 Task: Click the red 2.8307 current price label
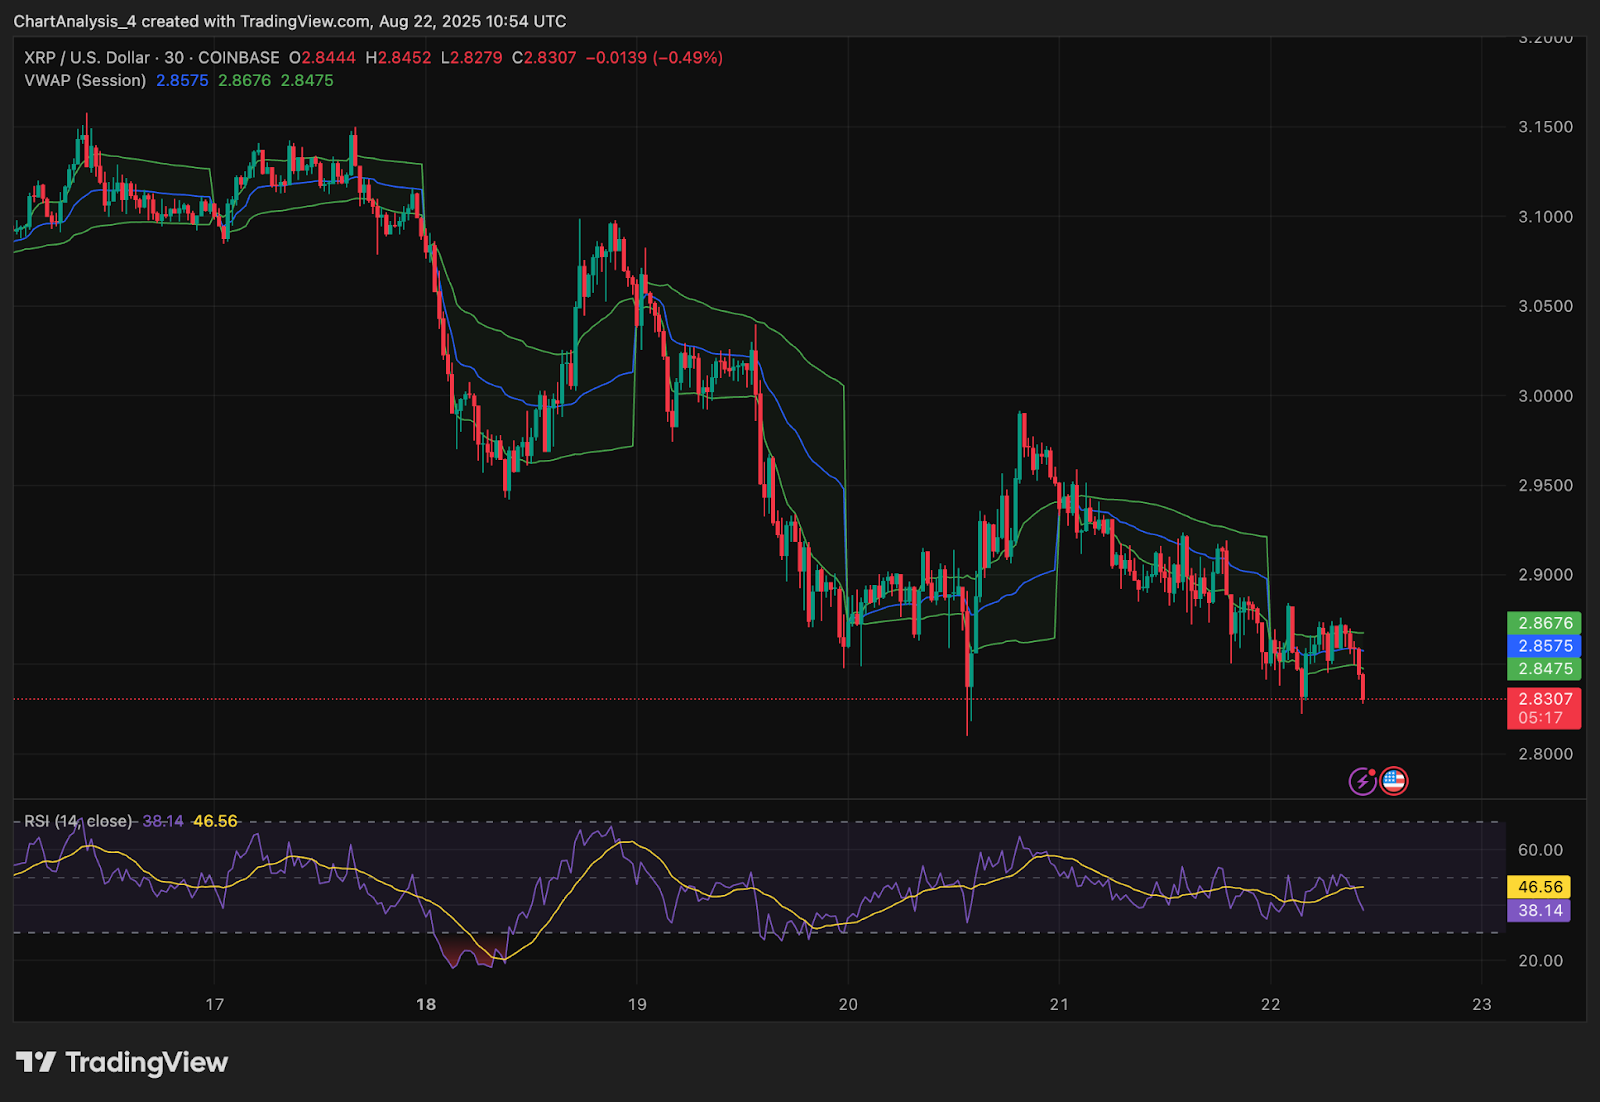(1544, 699)
